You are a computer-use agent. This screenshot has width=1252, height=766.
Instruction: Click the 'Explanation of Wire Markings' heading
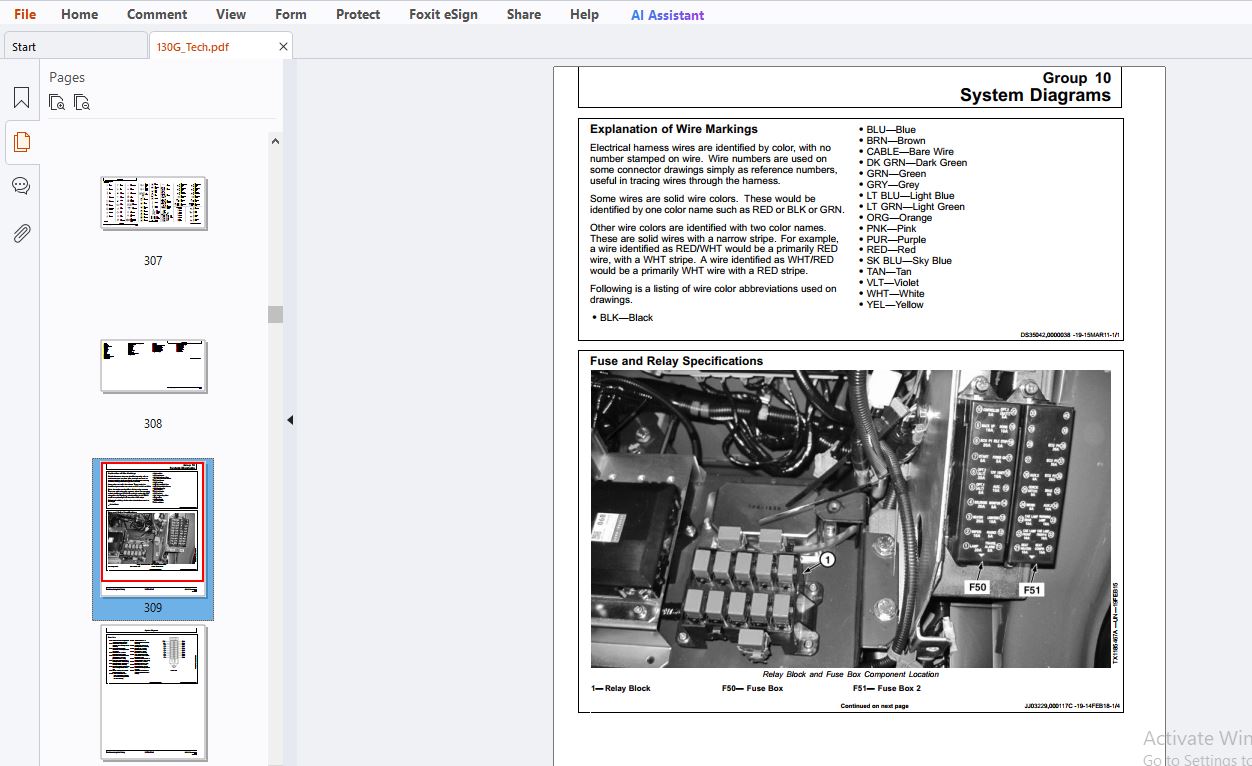674,129
